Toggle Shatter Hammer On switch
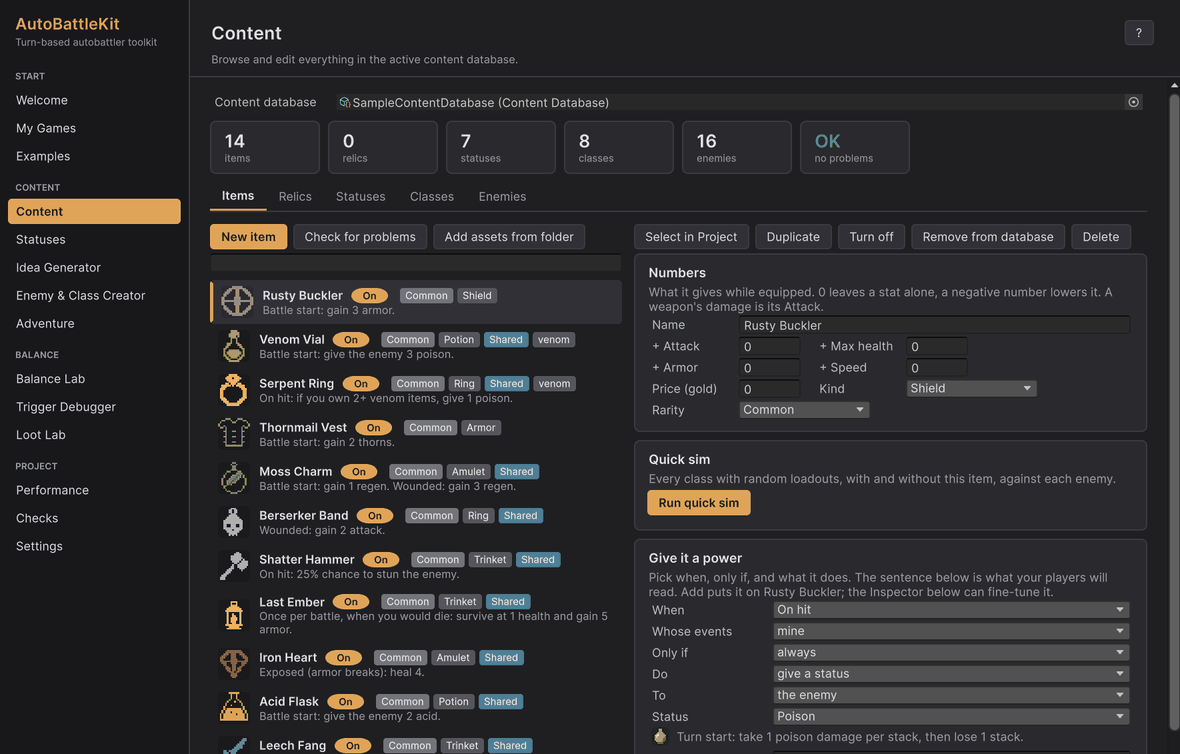Screen dimensions: 1180x754 click(381, 560)
